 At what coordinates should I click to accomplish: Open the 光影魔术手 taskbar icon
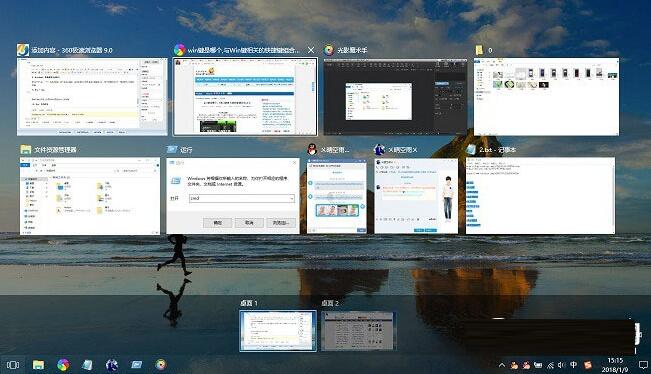tap(161, 365)
